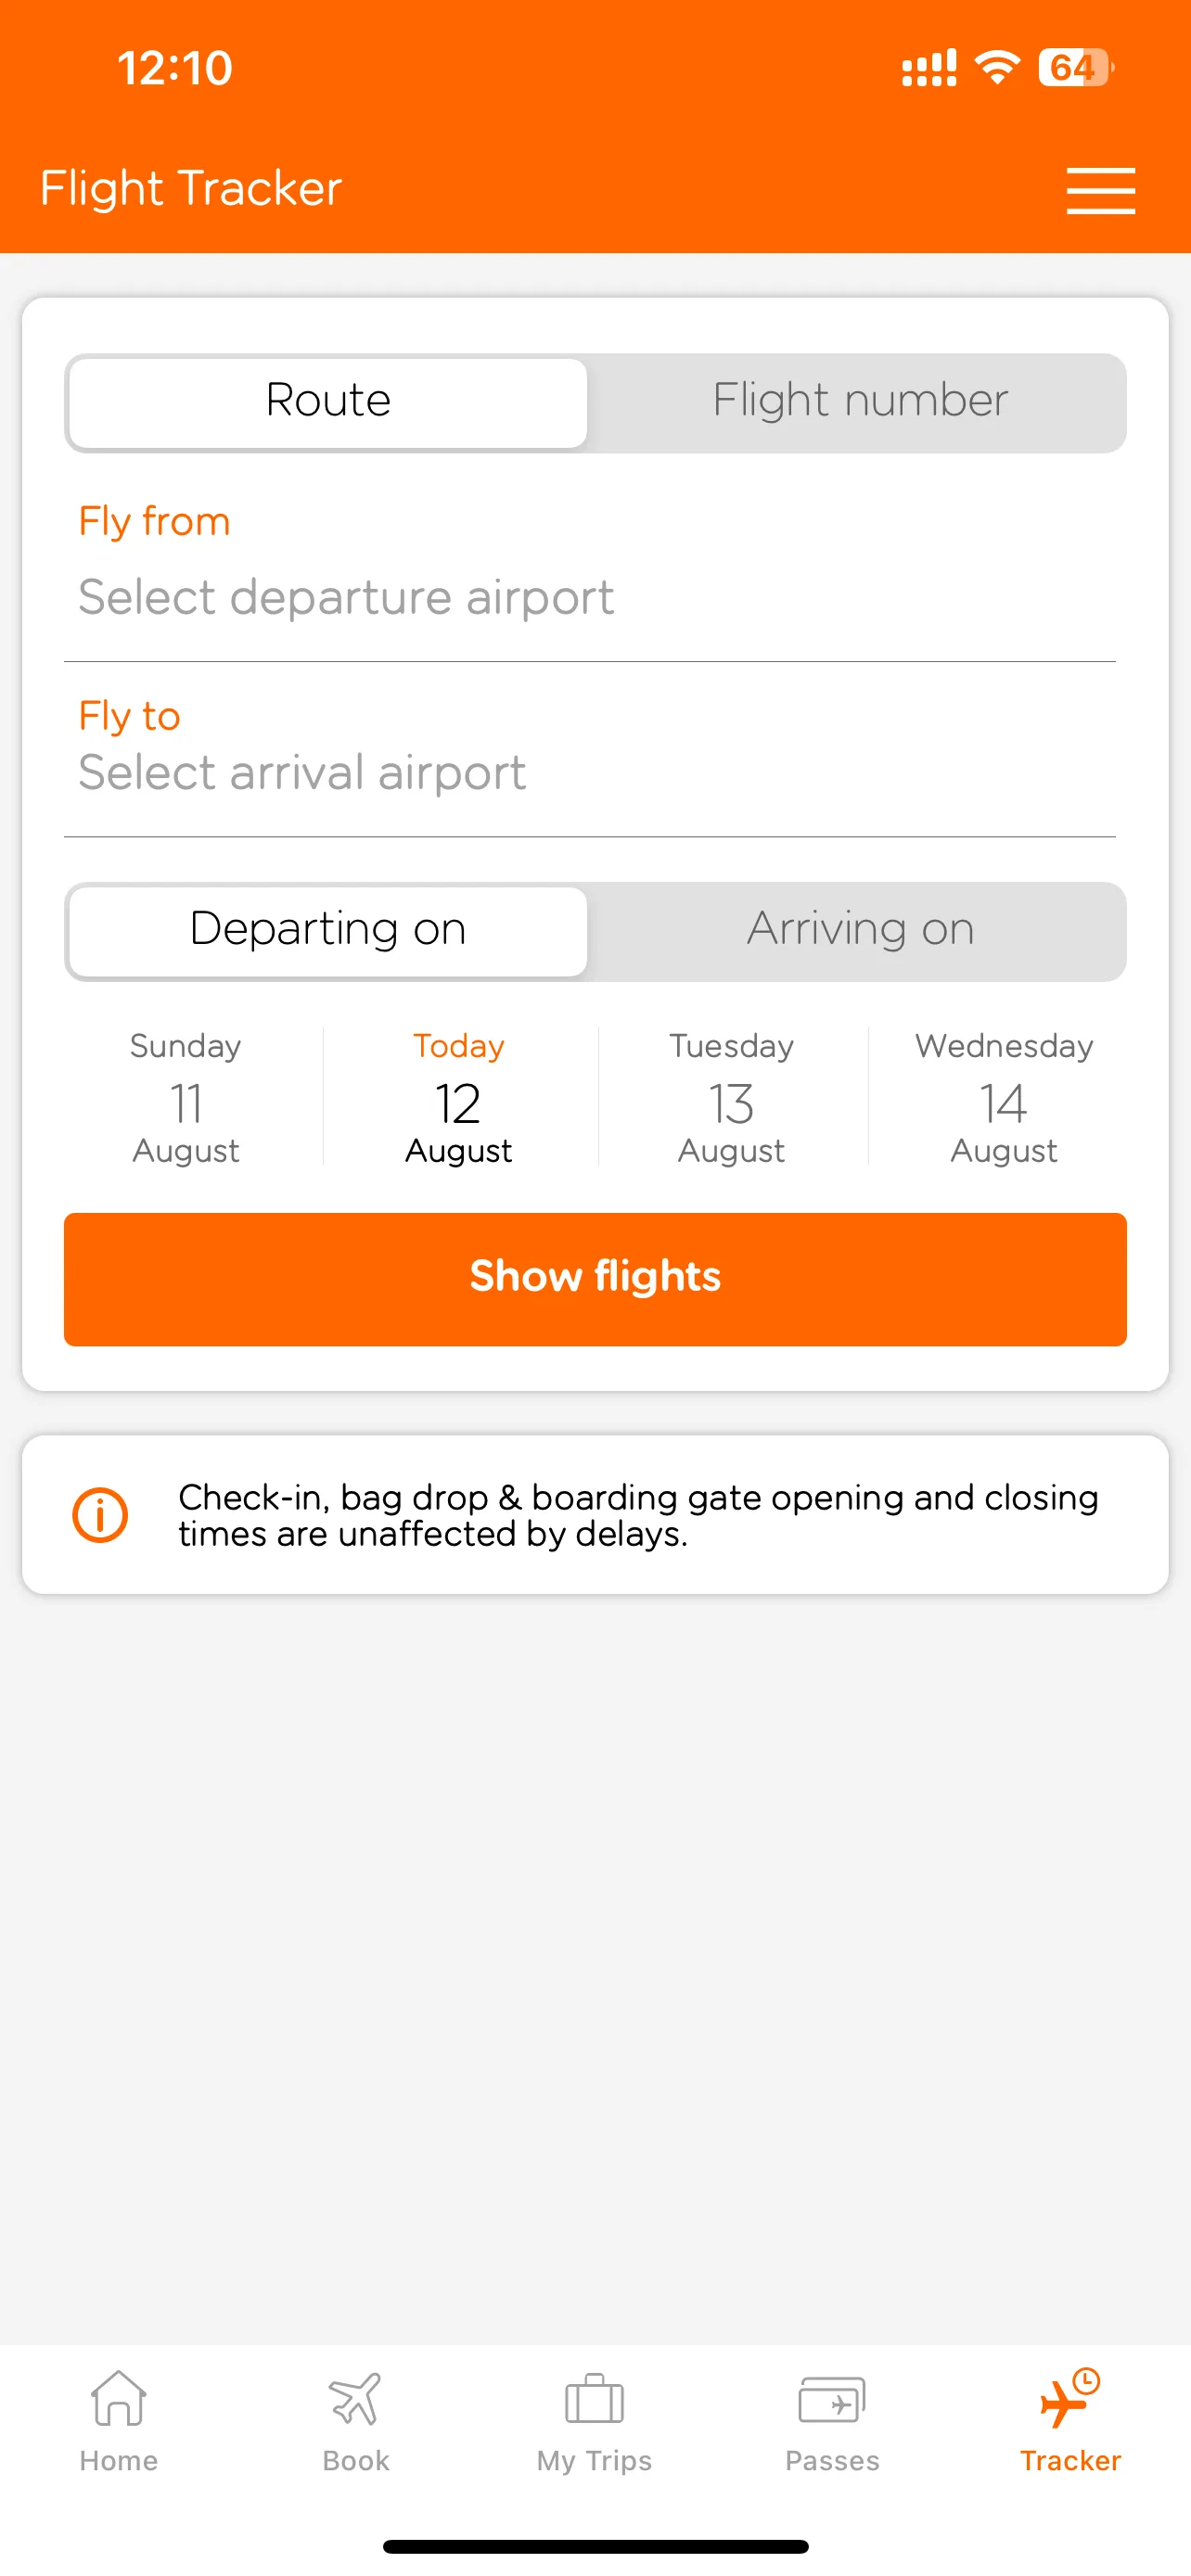Image resolution: width=1191 pixels, height=2576 pixels.
Task: Tap the Book airplane icon
Action: click(x=355, y=2400)
